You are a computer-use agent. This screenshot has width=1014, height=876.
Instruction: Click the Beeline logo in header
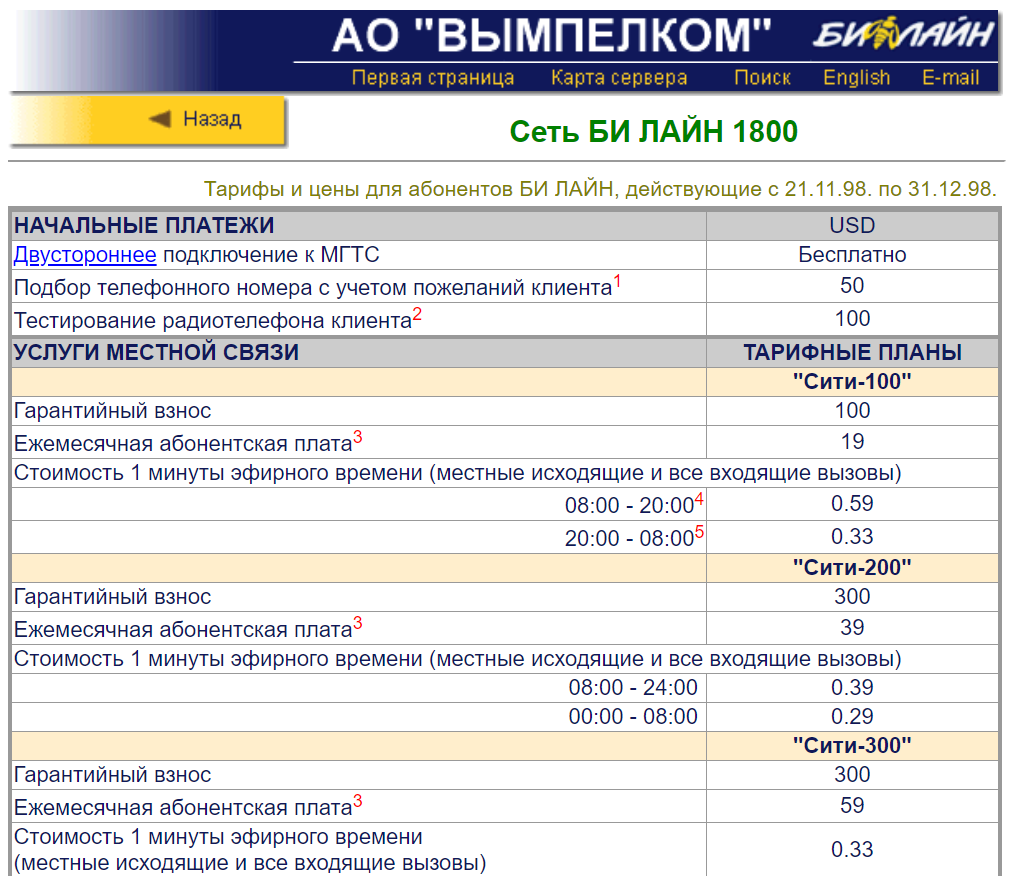click(x=903, y=33)
